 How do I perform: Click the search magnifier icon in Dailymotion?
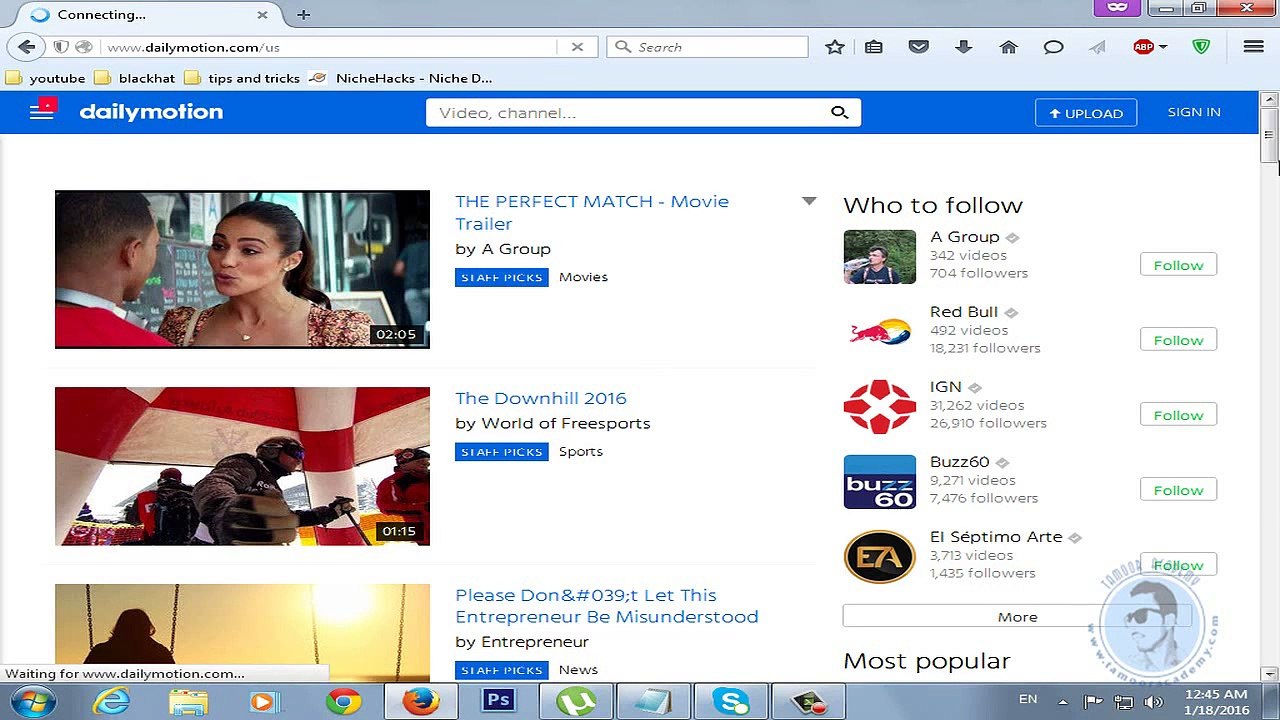[x=840, y=112]
